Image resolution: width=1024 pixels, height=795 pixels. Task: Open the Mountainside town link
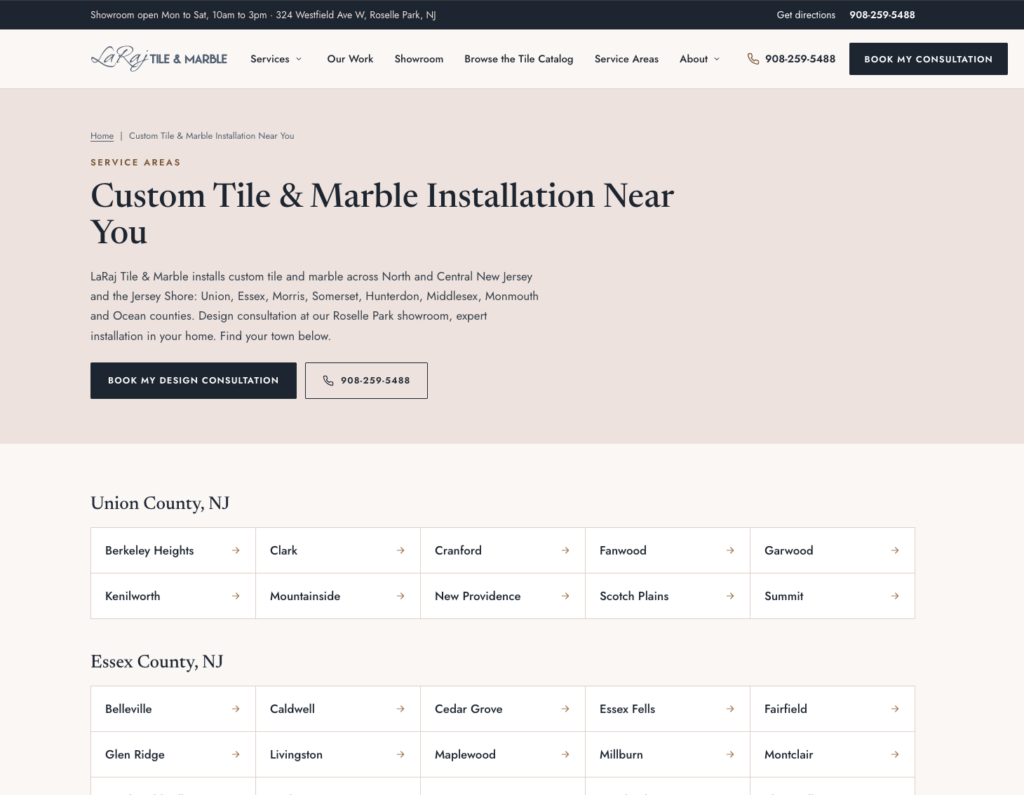[x=338, y=596]
